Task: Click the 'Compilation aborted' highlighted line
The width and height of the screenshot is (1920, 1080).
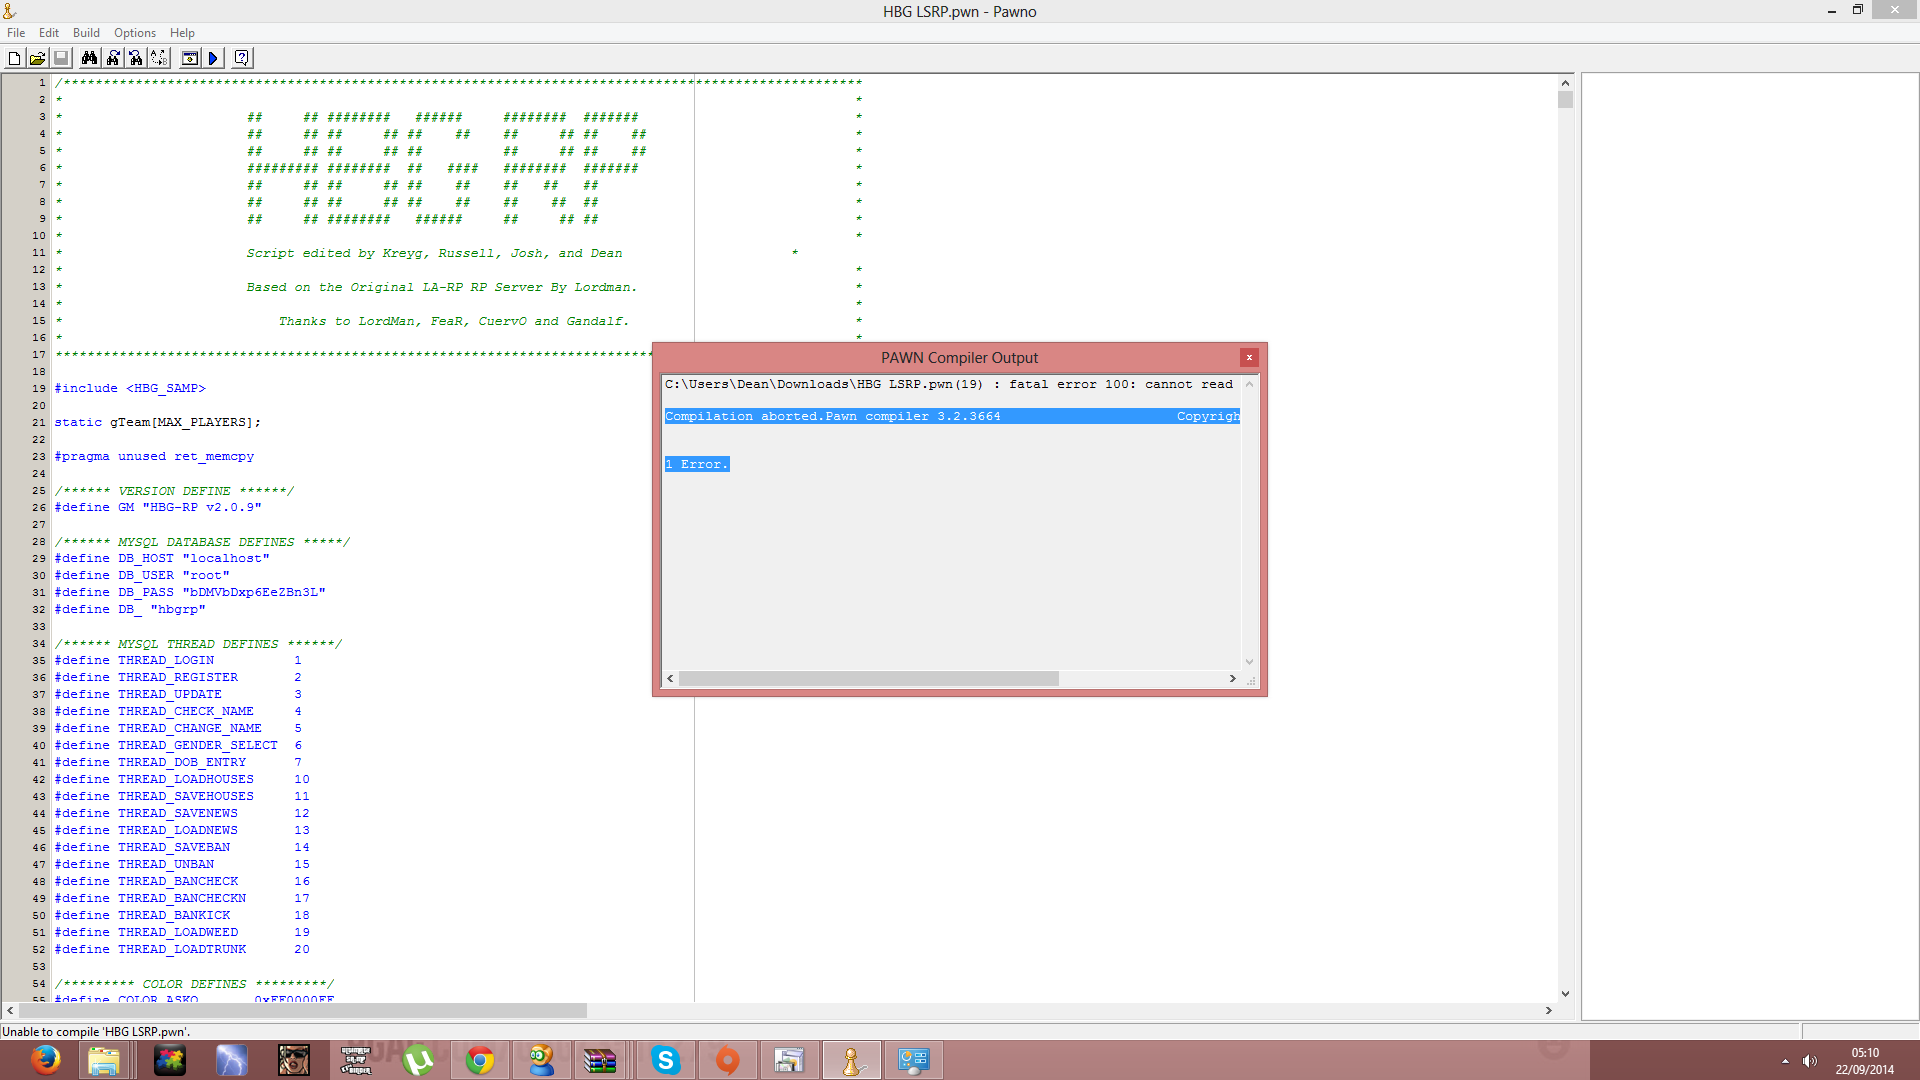Action: click(951, 416)
